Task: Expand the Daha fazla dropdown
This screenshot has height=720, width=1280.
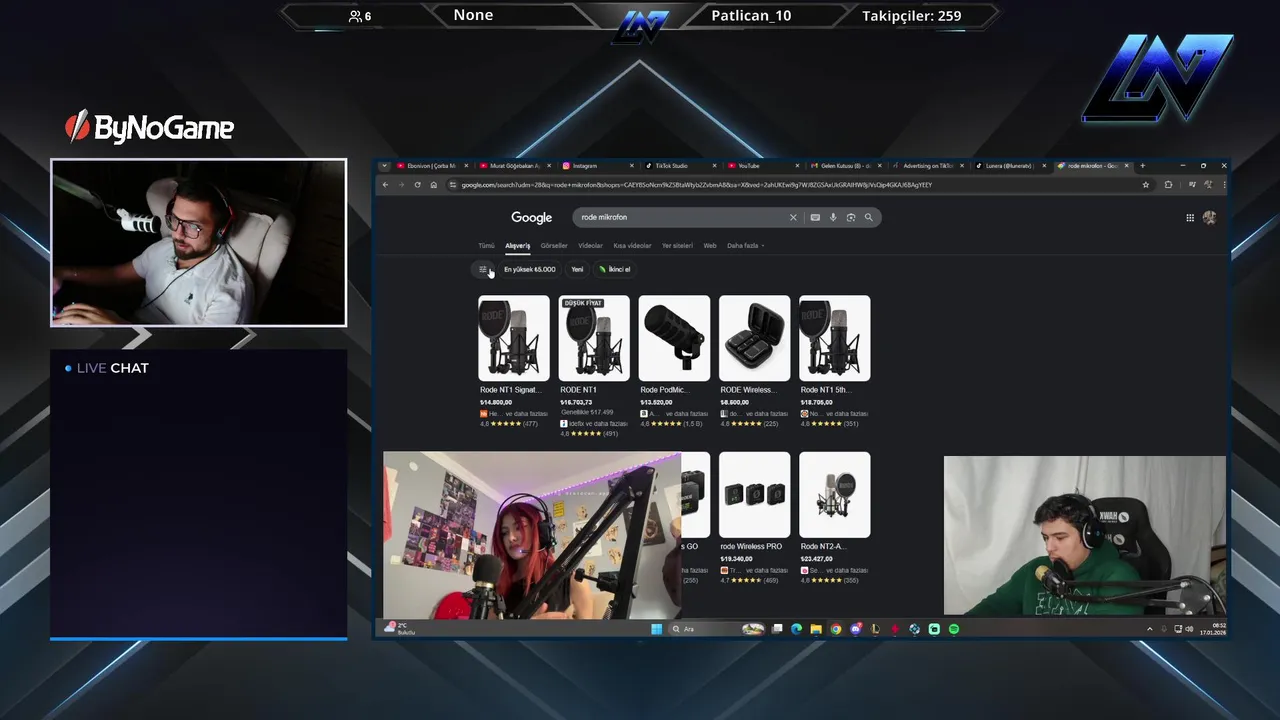Action: [745, 245]
